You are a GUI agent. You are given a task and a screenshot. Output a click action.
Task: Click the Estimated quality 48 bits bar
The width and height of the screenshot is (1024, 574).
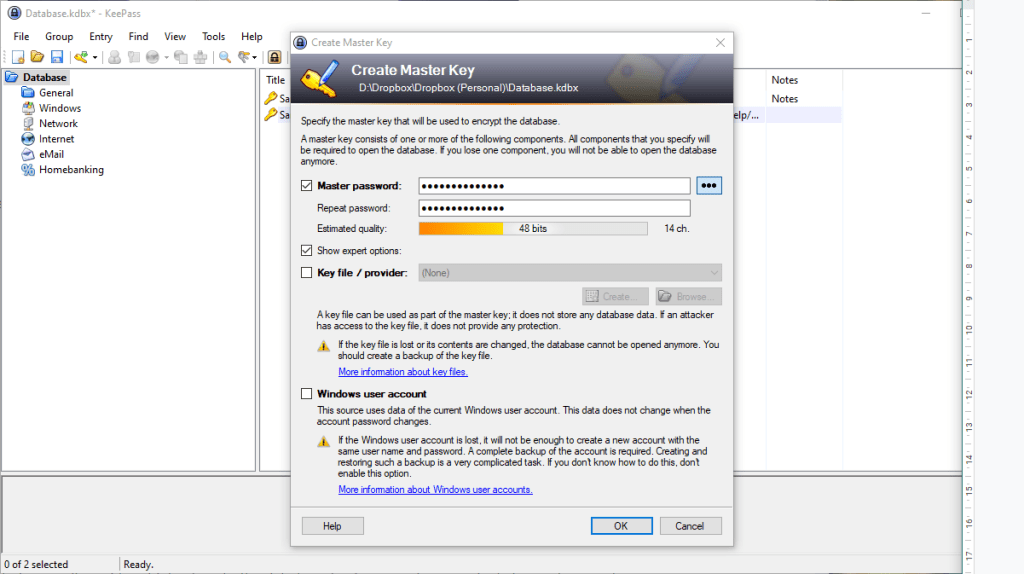tap(533, 229)
